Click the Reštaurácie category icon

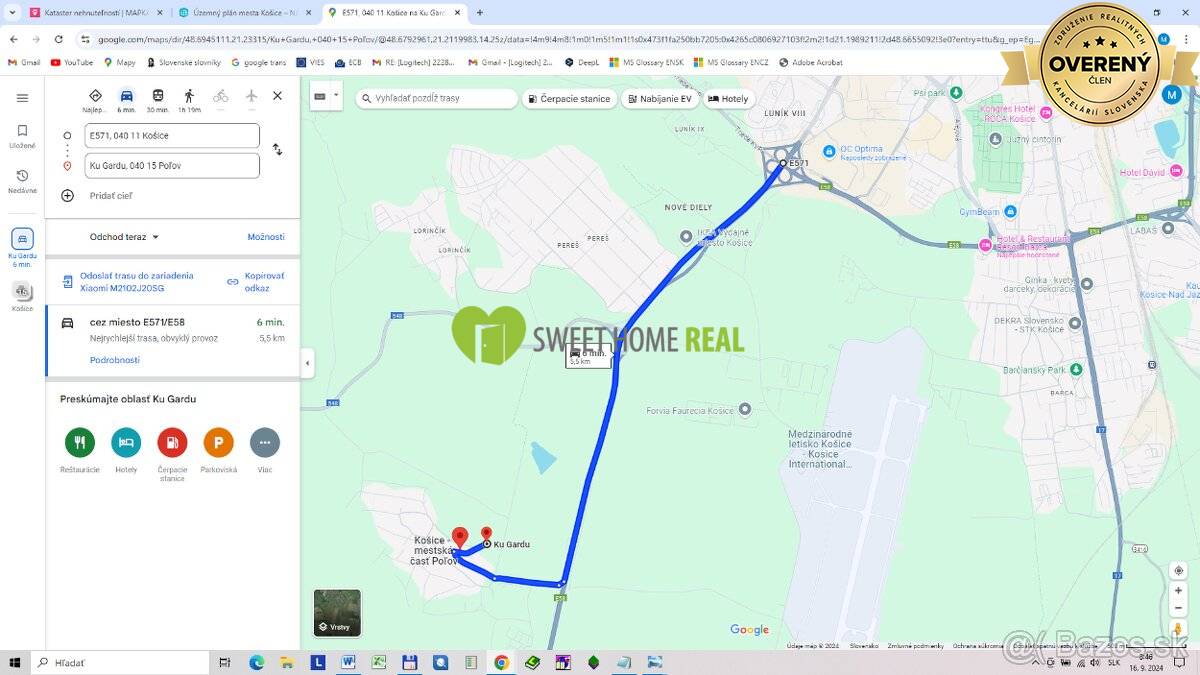(79, 443)
